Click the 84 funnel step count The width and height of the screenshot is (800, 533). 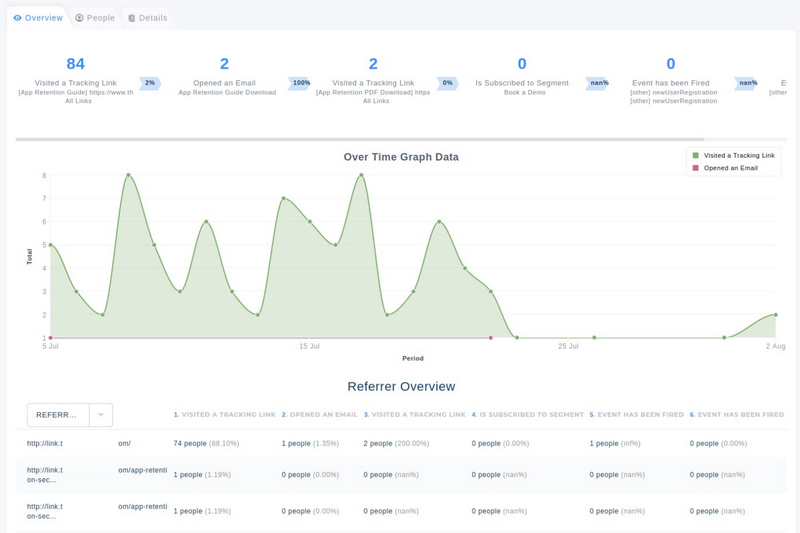(x=76, y=64)
